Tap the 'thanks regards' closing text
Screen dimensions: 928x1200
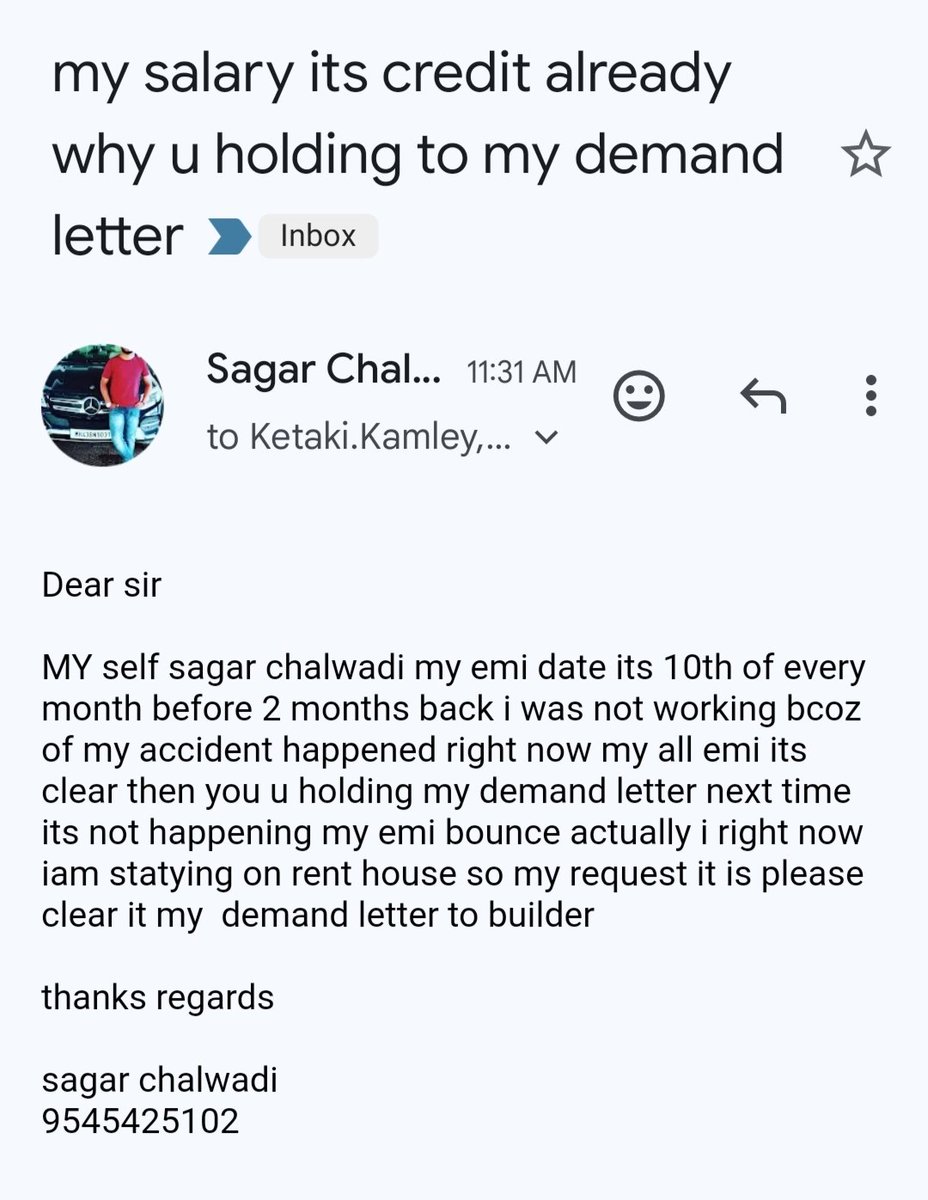(158, 997)
